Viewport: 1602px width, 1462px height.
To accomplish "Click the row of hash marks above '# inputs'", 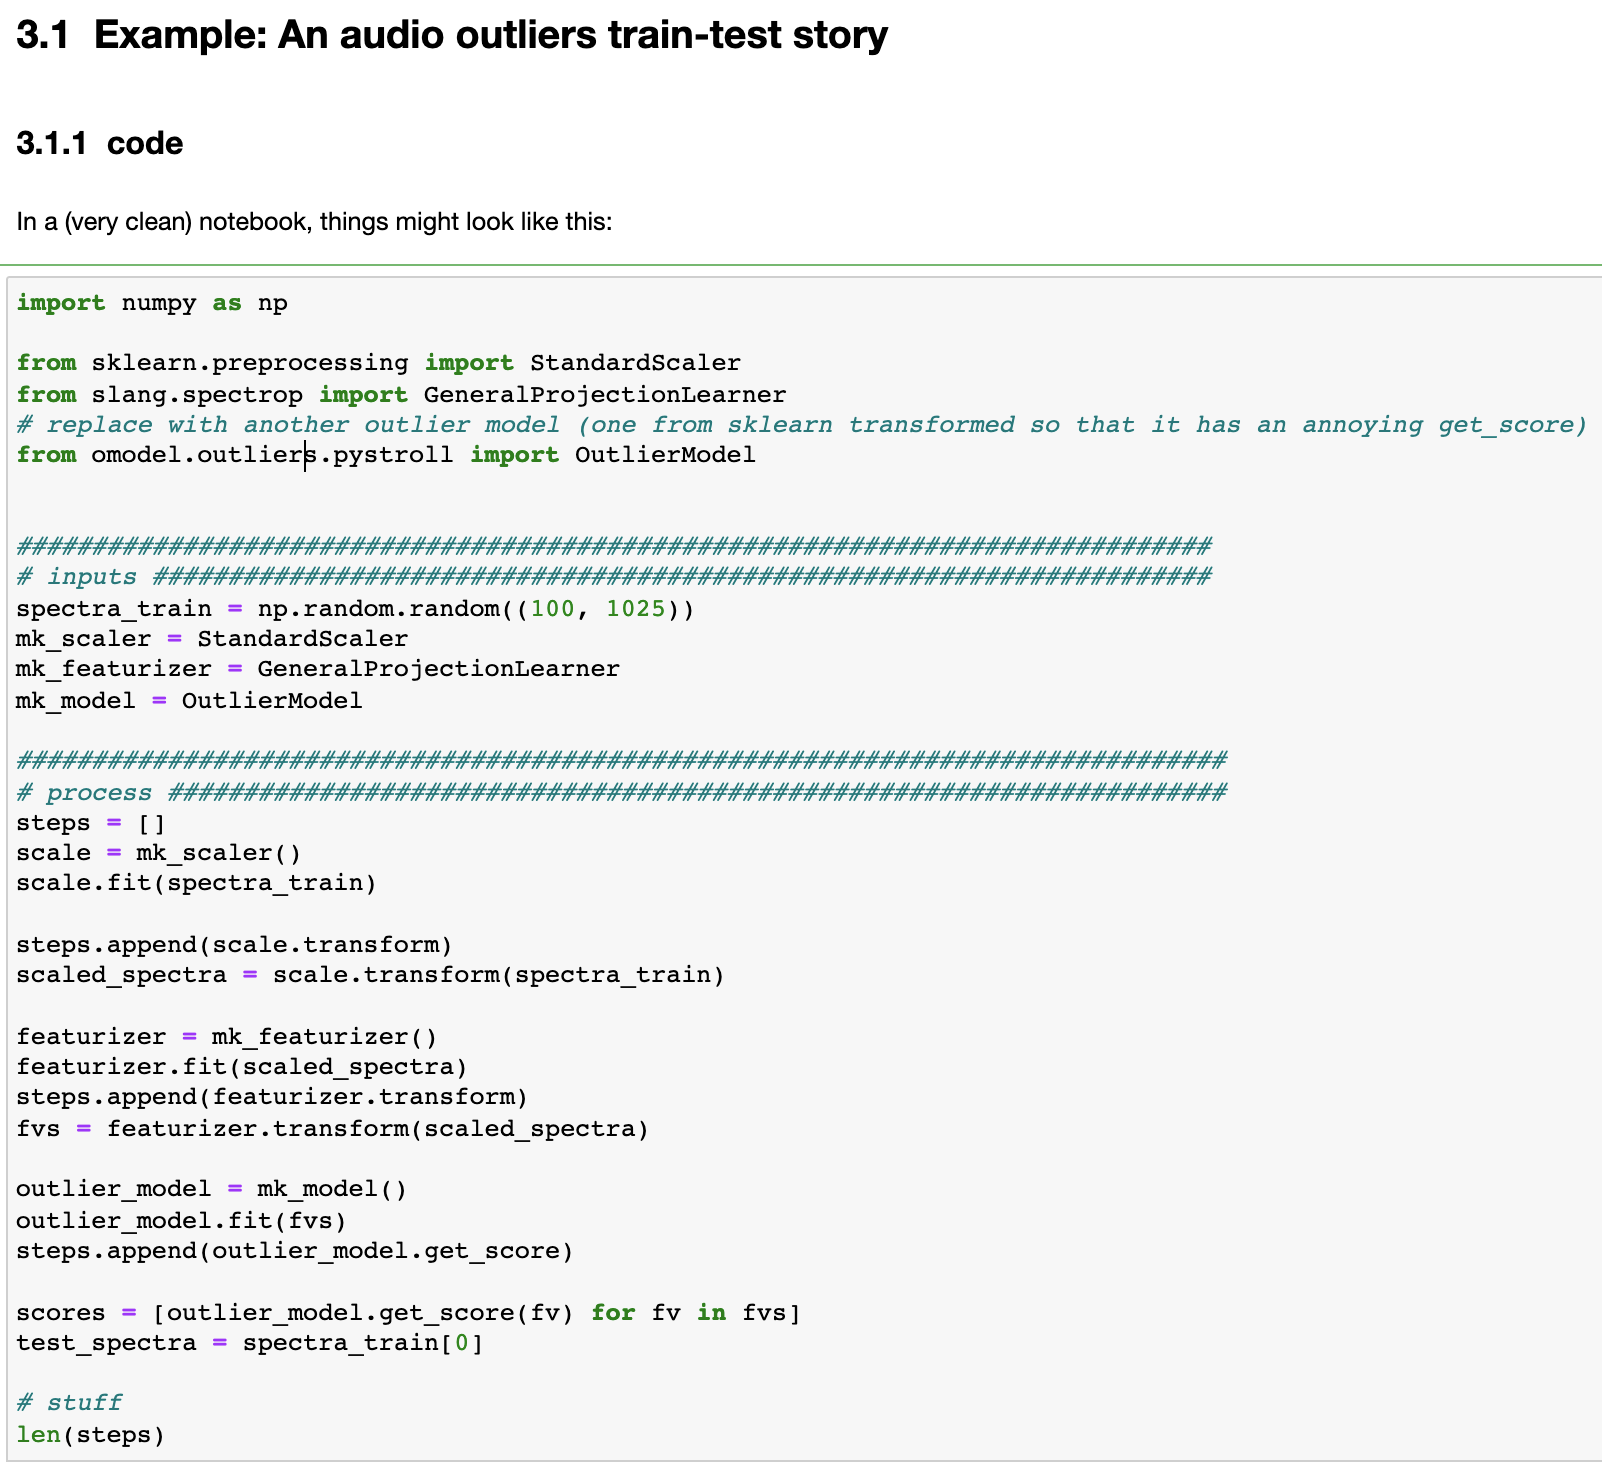I will pos(614,546).
